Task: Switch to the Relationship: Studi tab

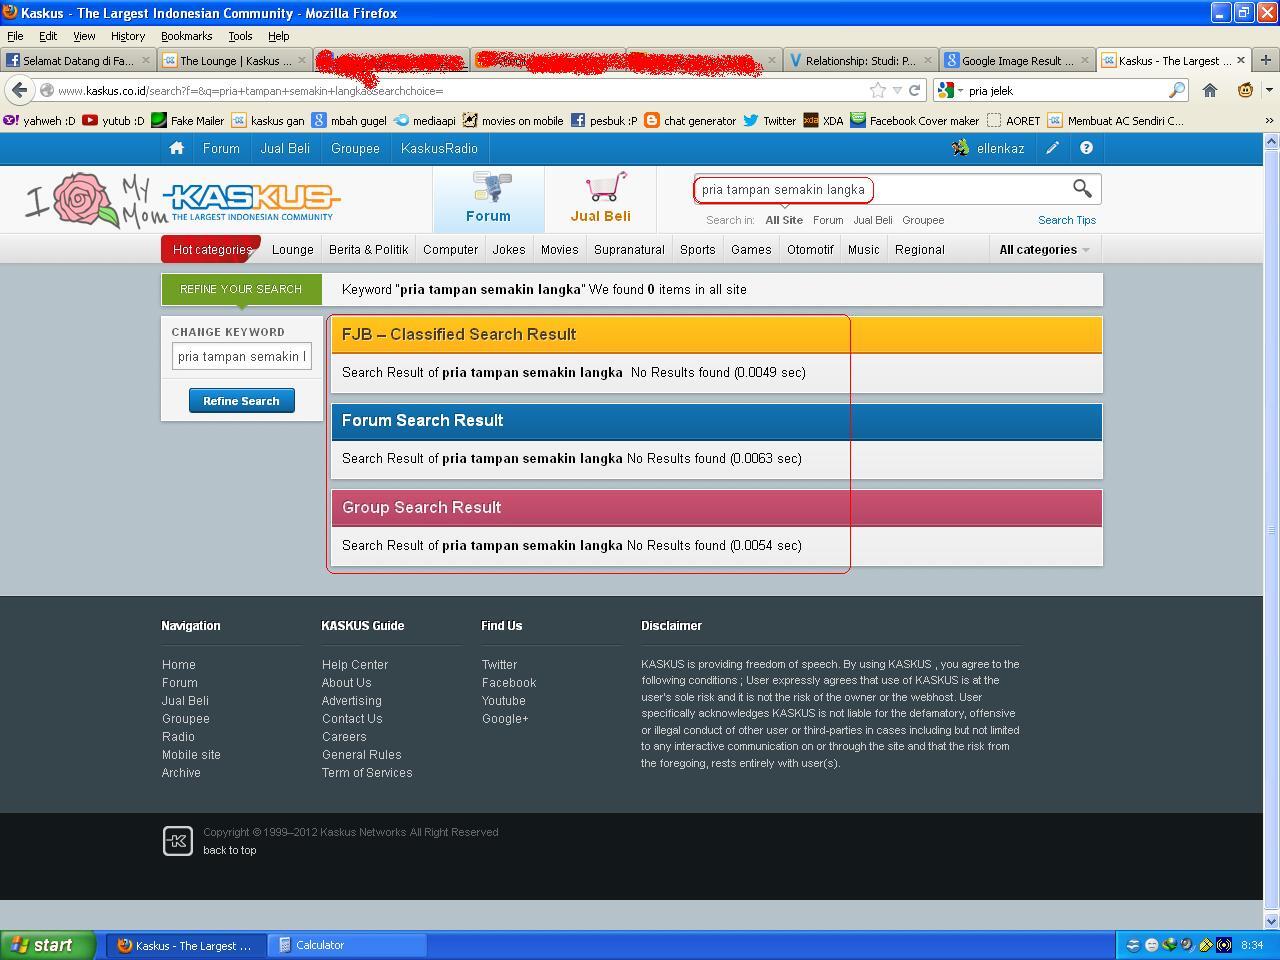Action: click(x=860, y=60)
